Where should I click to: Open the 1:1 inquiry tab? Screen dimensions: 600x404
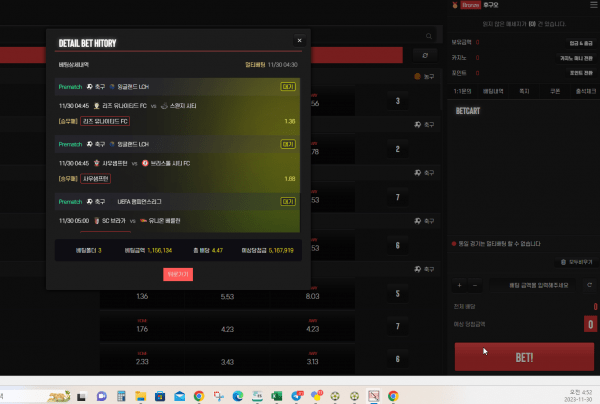click(x=462, y=91)
